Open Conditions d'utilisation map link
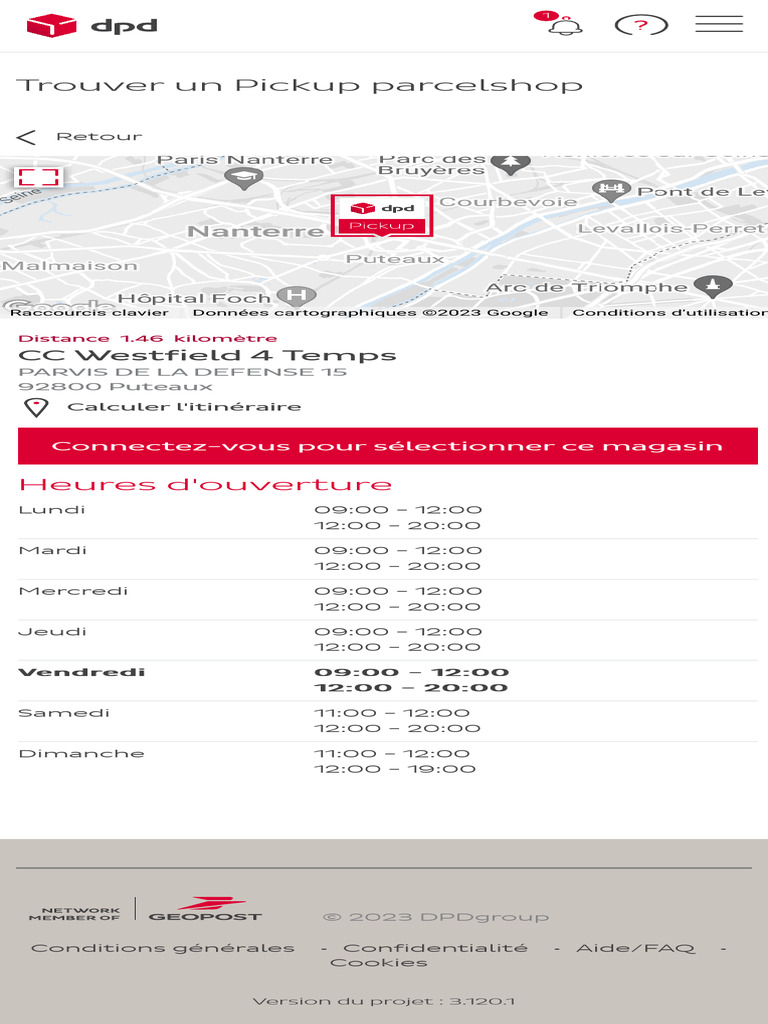 (x=670, y=313)
